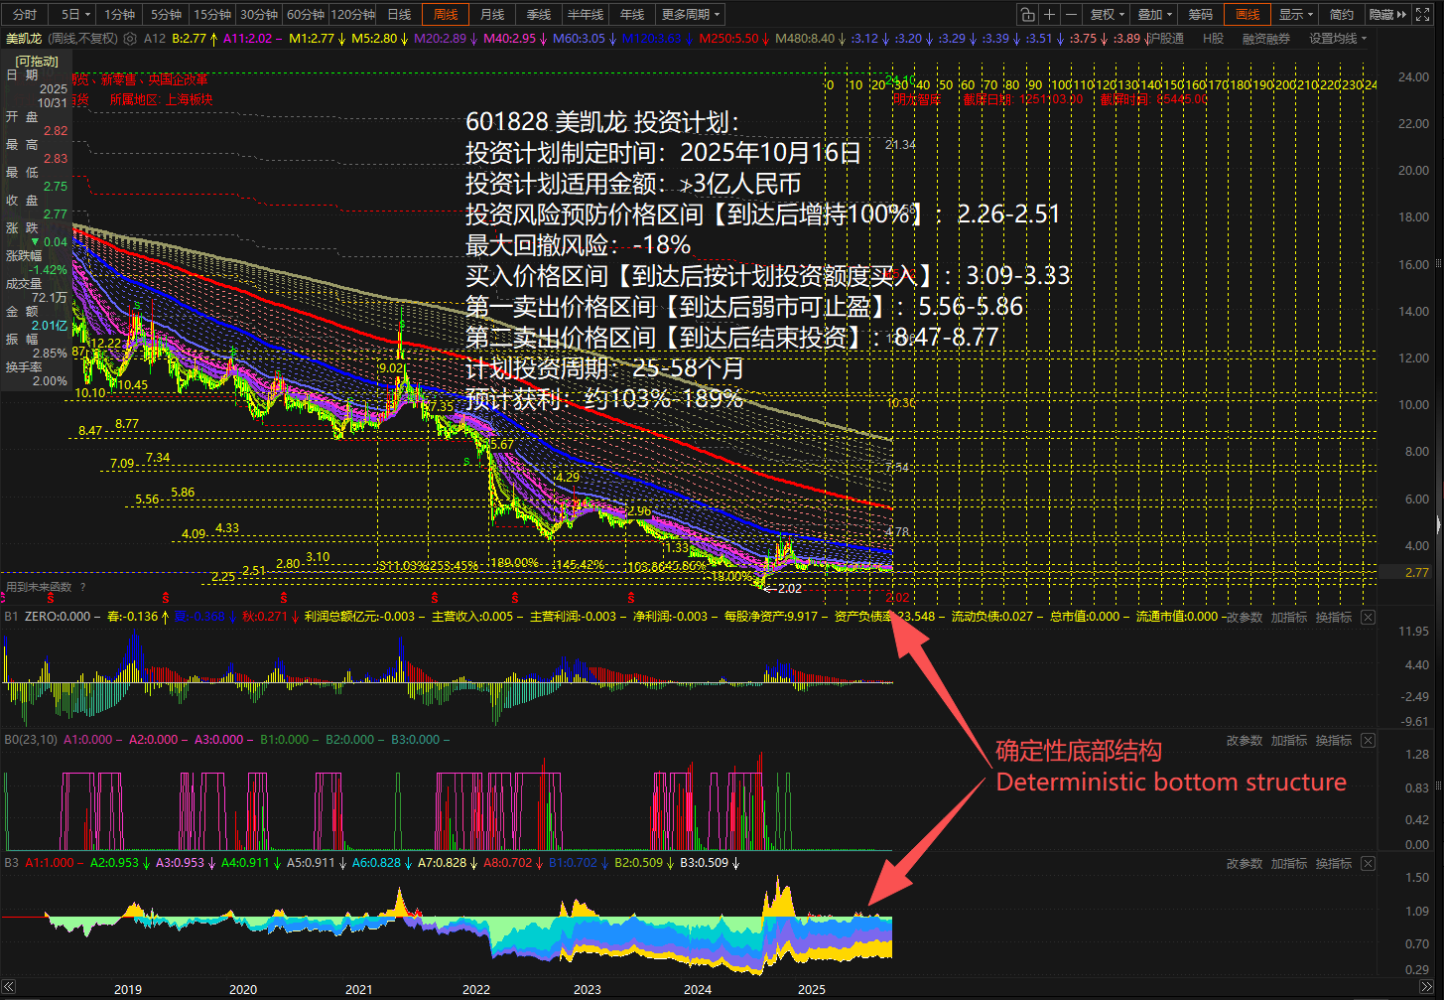This screenshot has height=1000, width=1444.
Task: Click the 融资融券 link
Action: coord(1266,39)
